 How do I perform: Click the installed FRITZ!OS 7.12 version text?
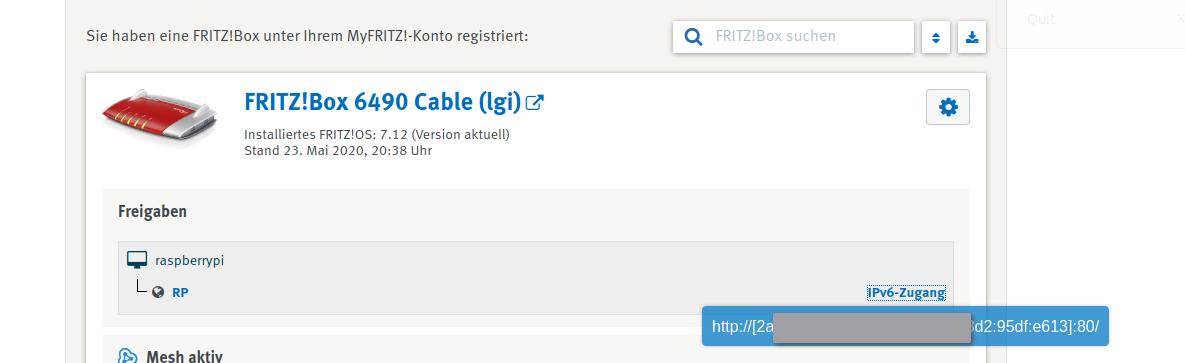pyautogui.click(x=377, y=135)
